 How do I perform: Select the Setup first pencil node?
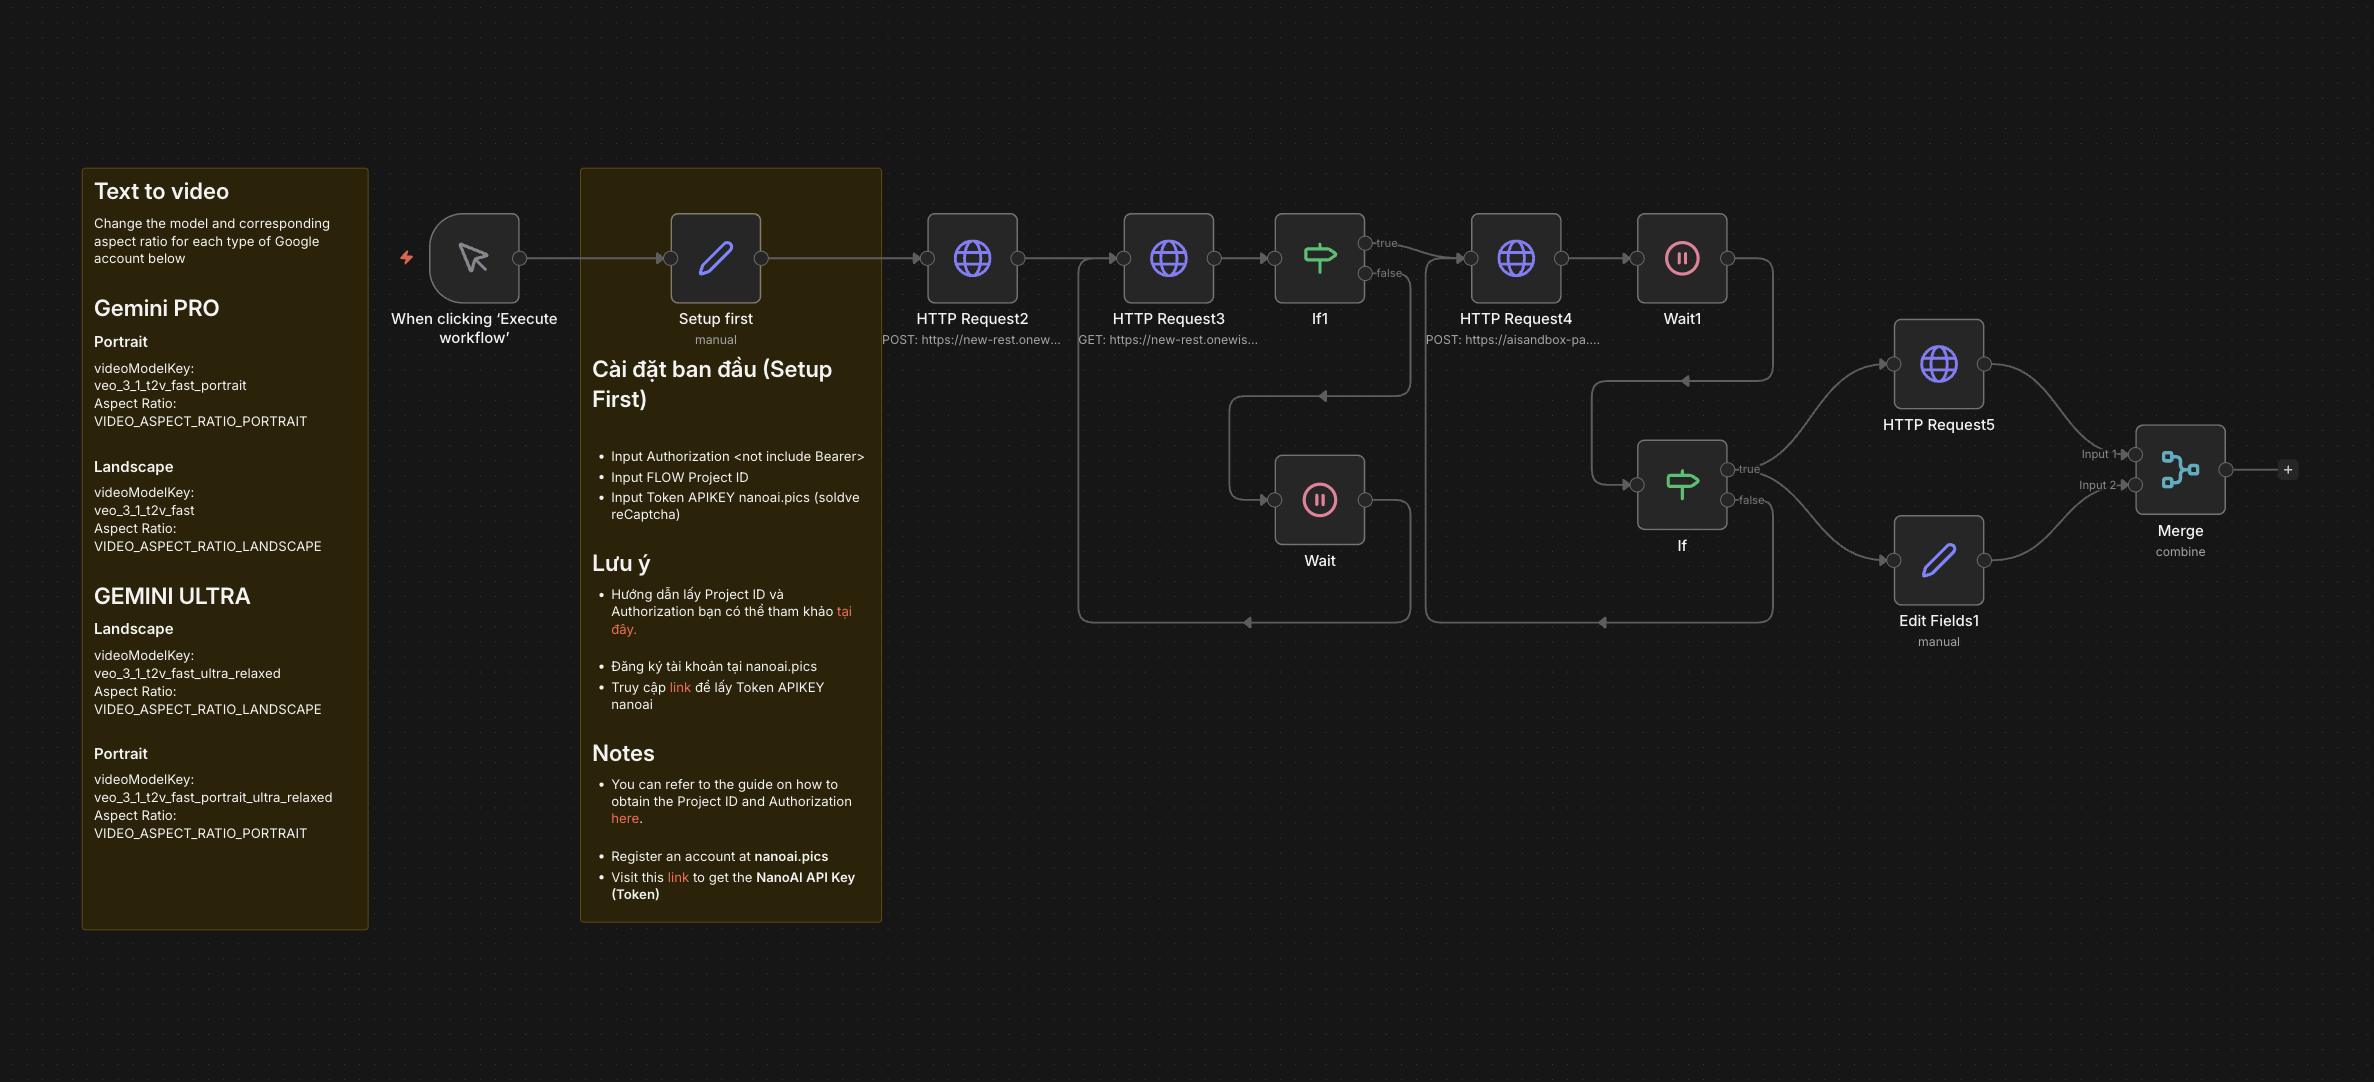pyautogui.click(x=715, y=258)
